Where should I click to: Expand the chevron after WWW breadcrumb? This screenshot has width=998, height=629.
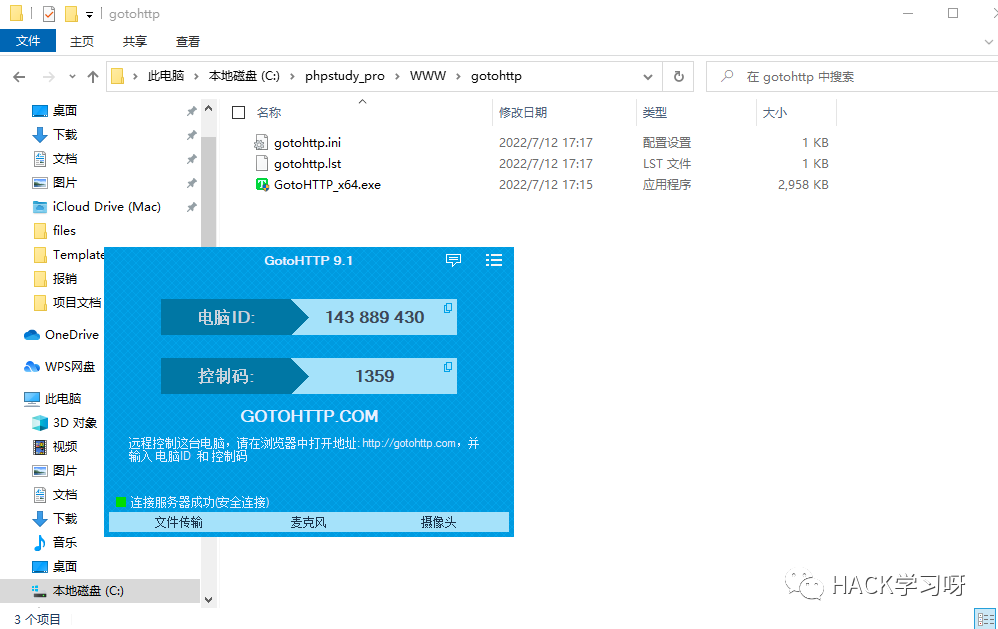pos(458,76)
